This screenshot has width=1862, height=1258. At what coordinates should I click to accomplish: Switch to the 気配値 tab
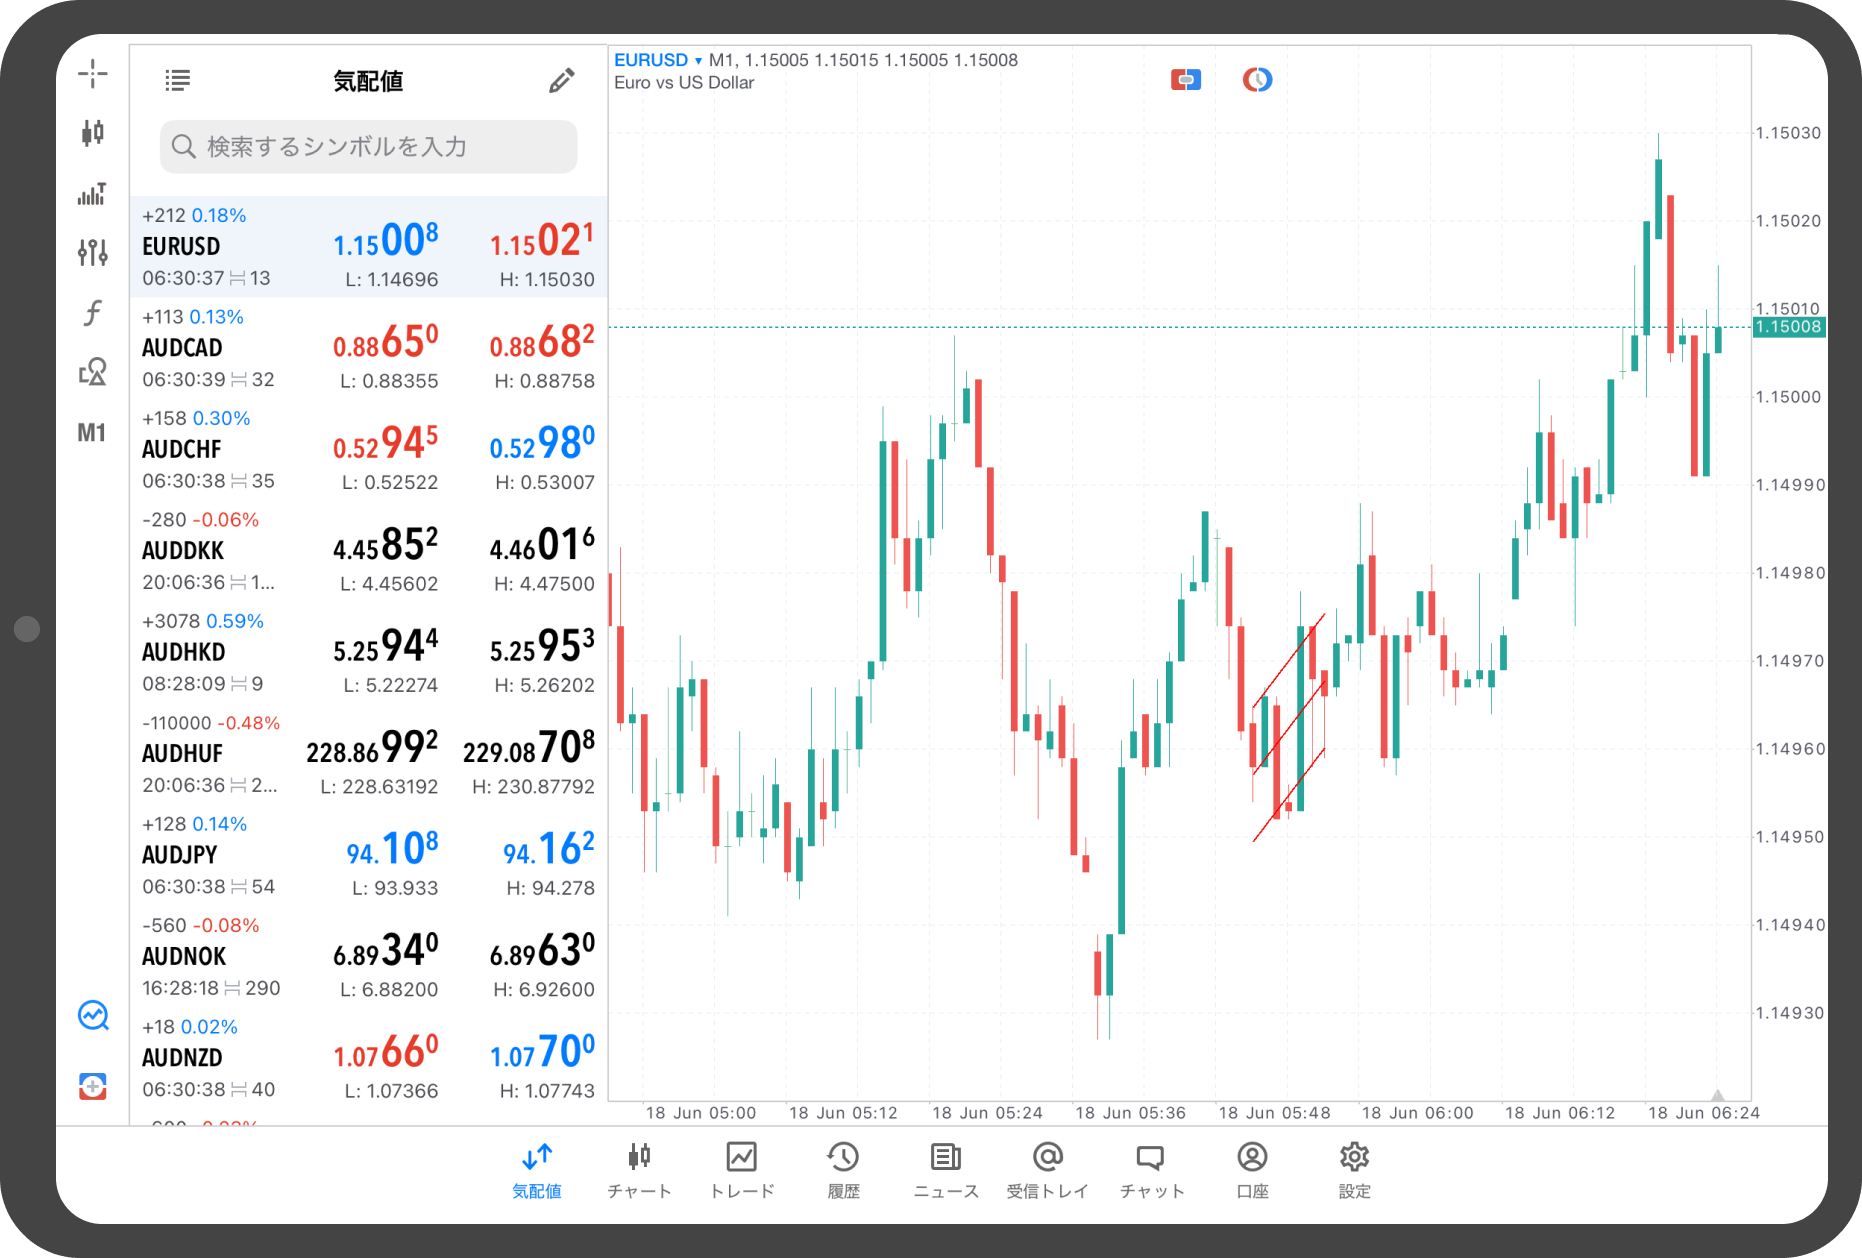pyautogui.click(x=537, y=1171)
